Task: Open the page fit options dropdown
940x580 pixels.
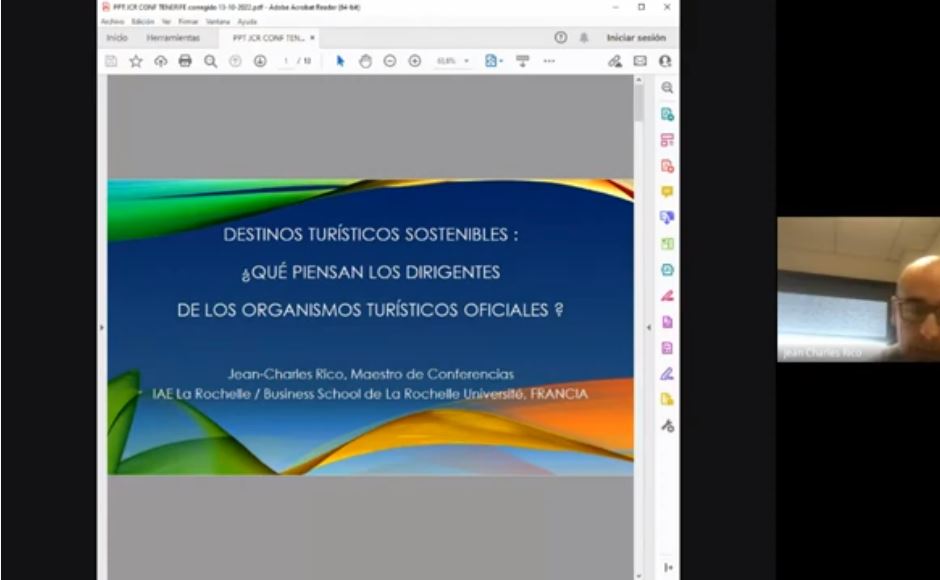Action: [493, 61]
